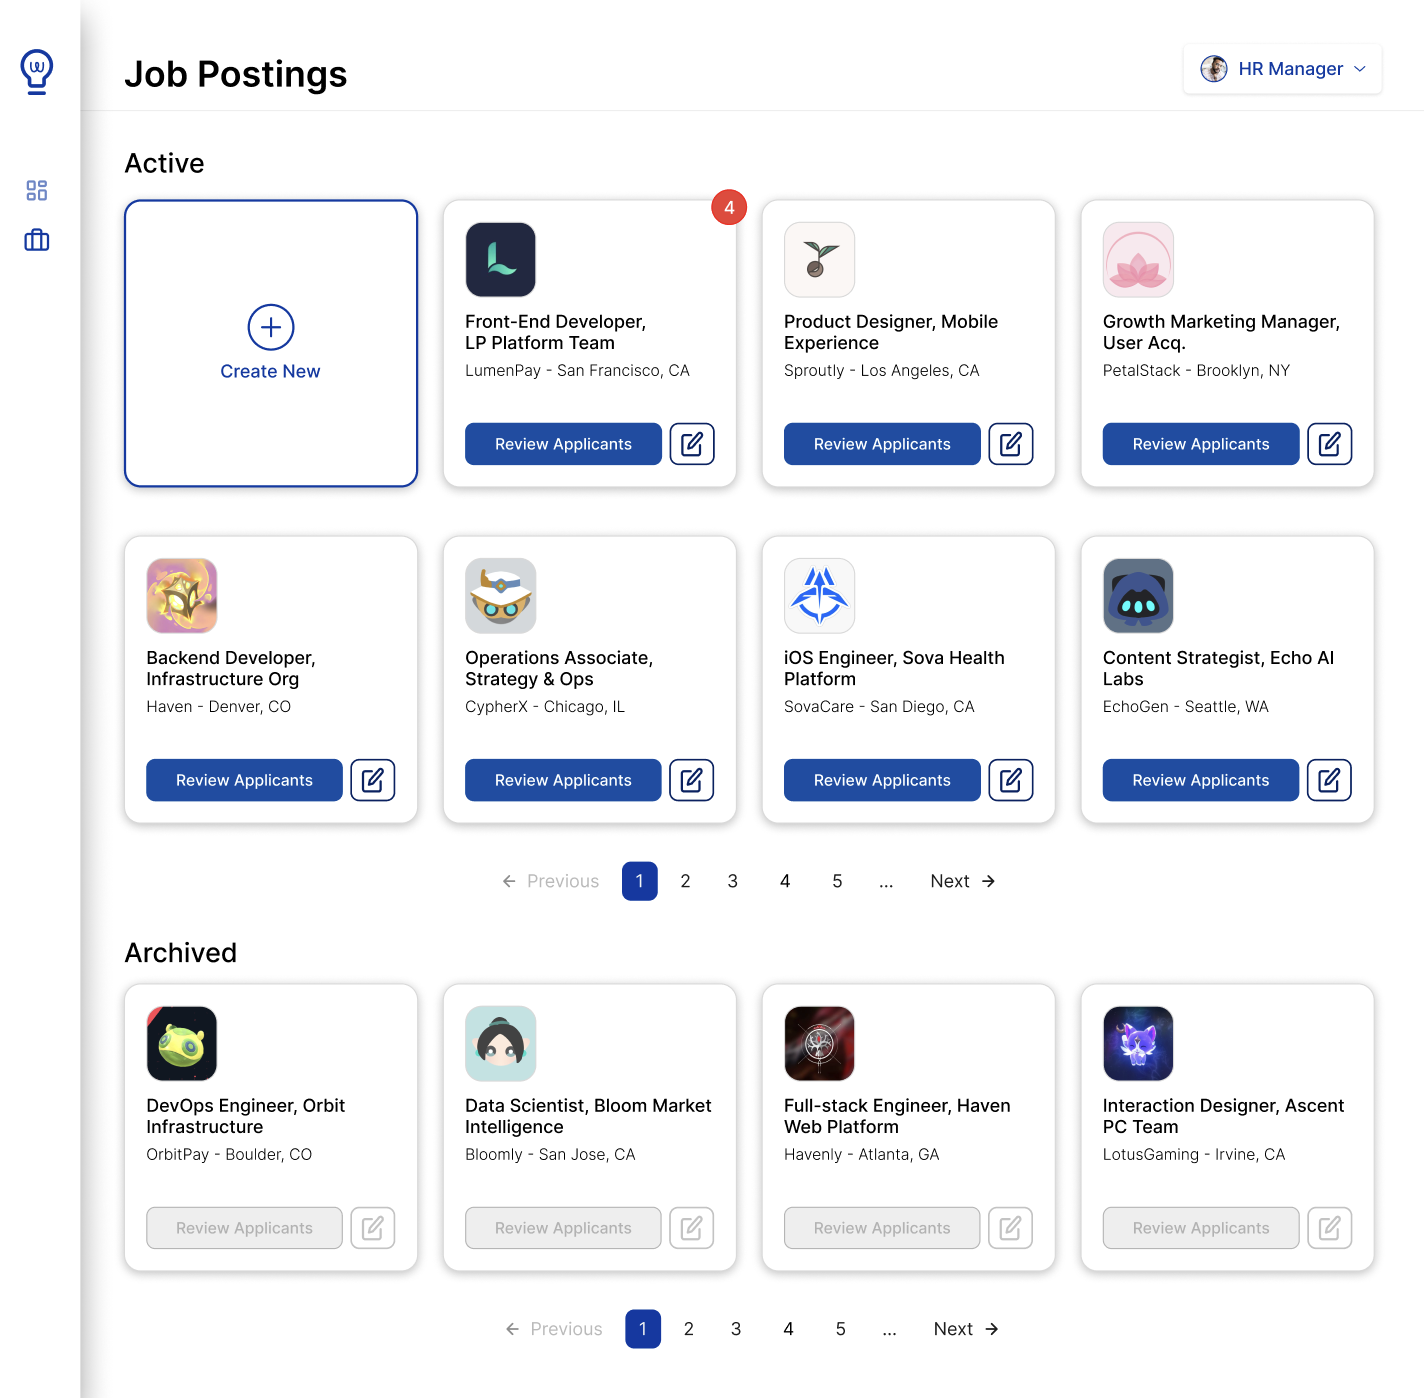
Task: Review applicants for Front-End Developer
Action: coord(563,444)
